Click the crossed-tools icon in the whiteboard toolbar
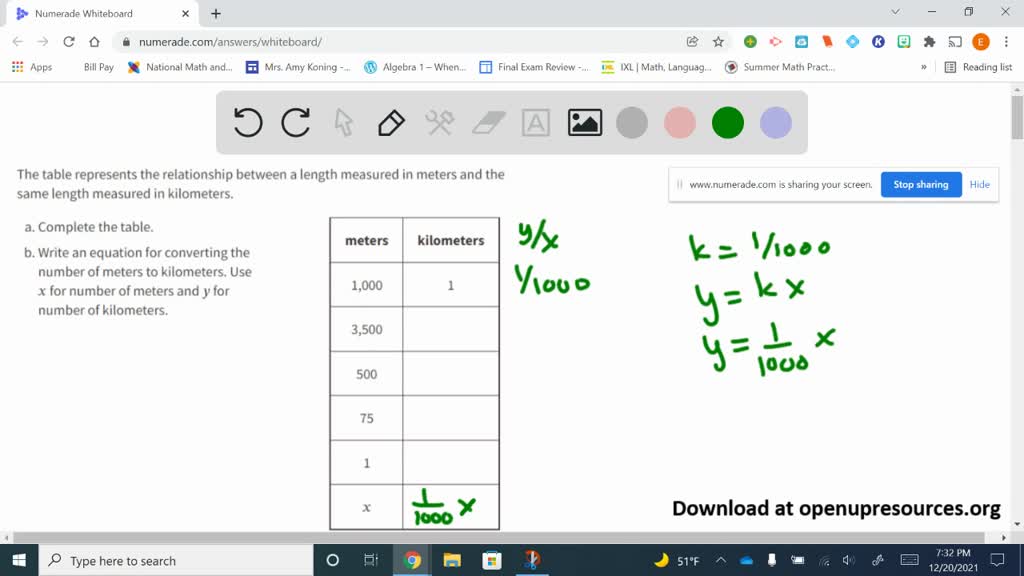The image size is (1024, 576). [x=439, y=122]
